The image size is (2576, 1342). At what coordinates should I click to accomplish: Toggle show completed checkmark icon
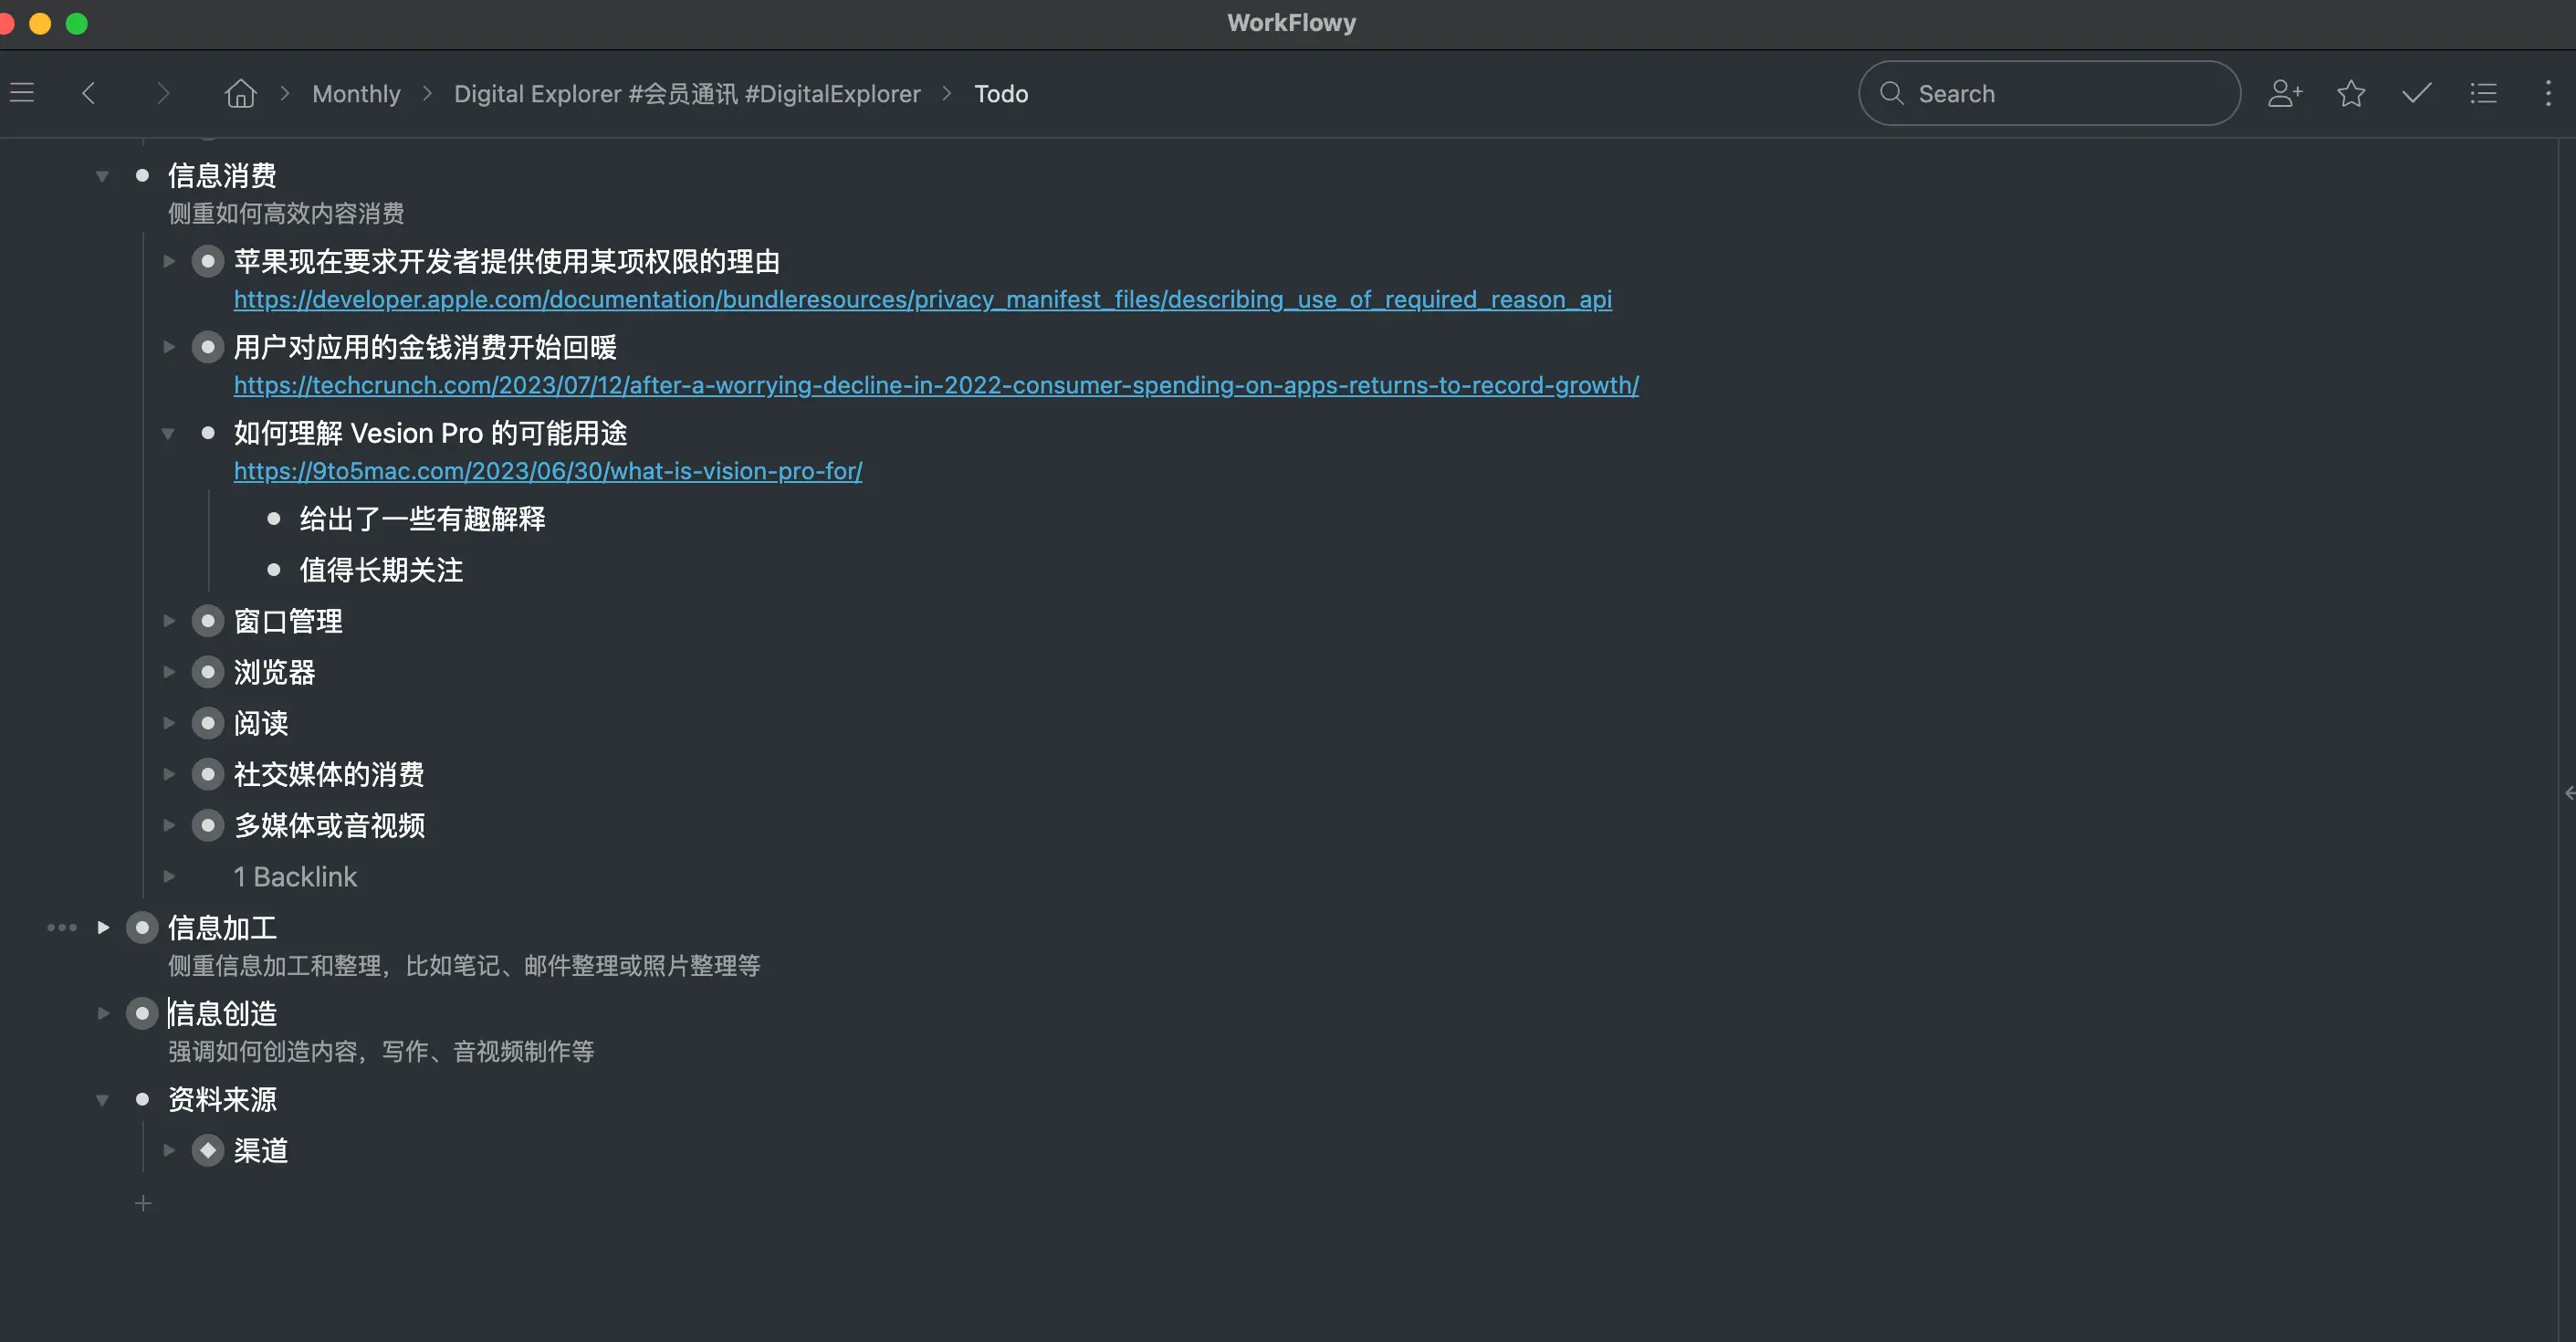[x=2417, y=93]
